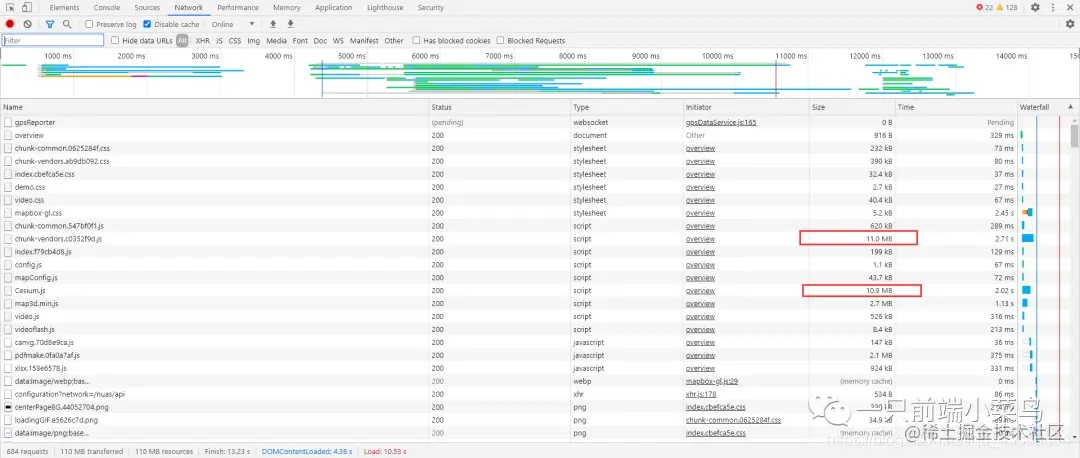Open the Lighthouse tab
This screenshot has width=1080, height=458.
tap(385, 8)
